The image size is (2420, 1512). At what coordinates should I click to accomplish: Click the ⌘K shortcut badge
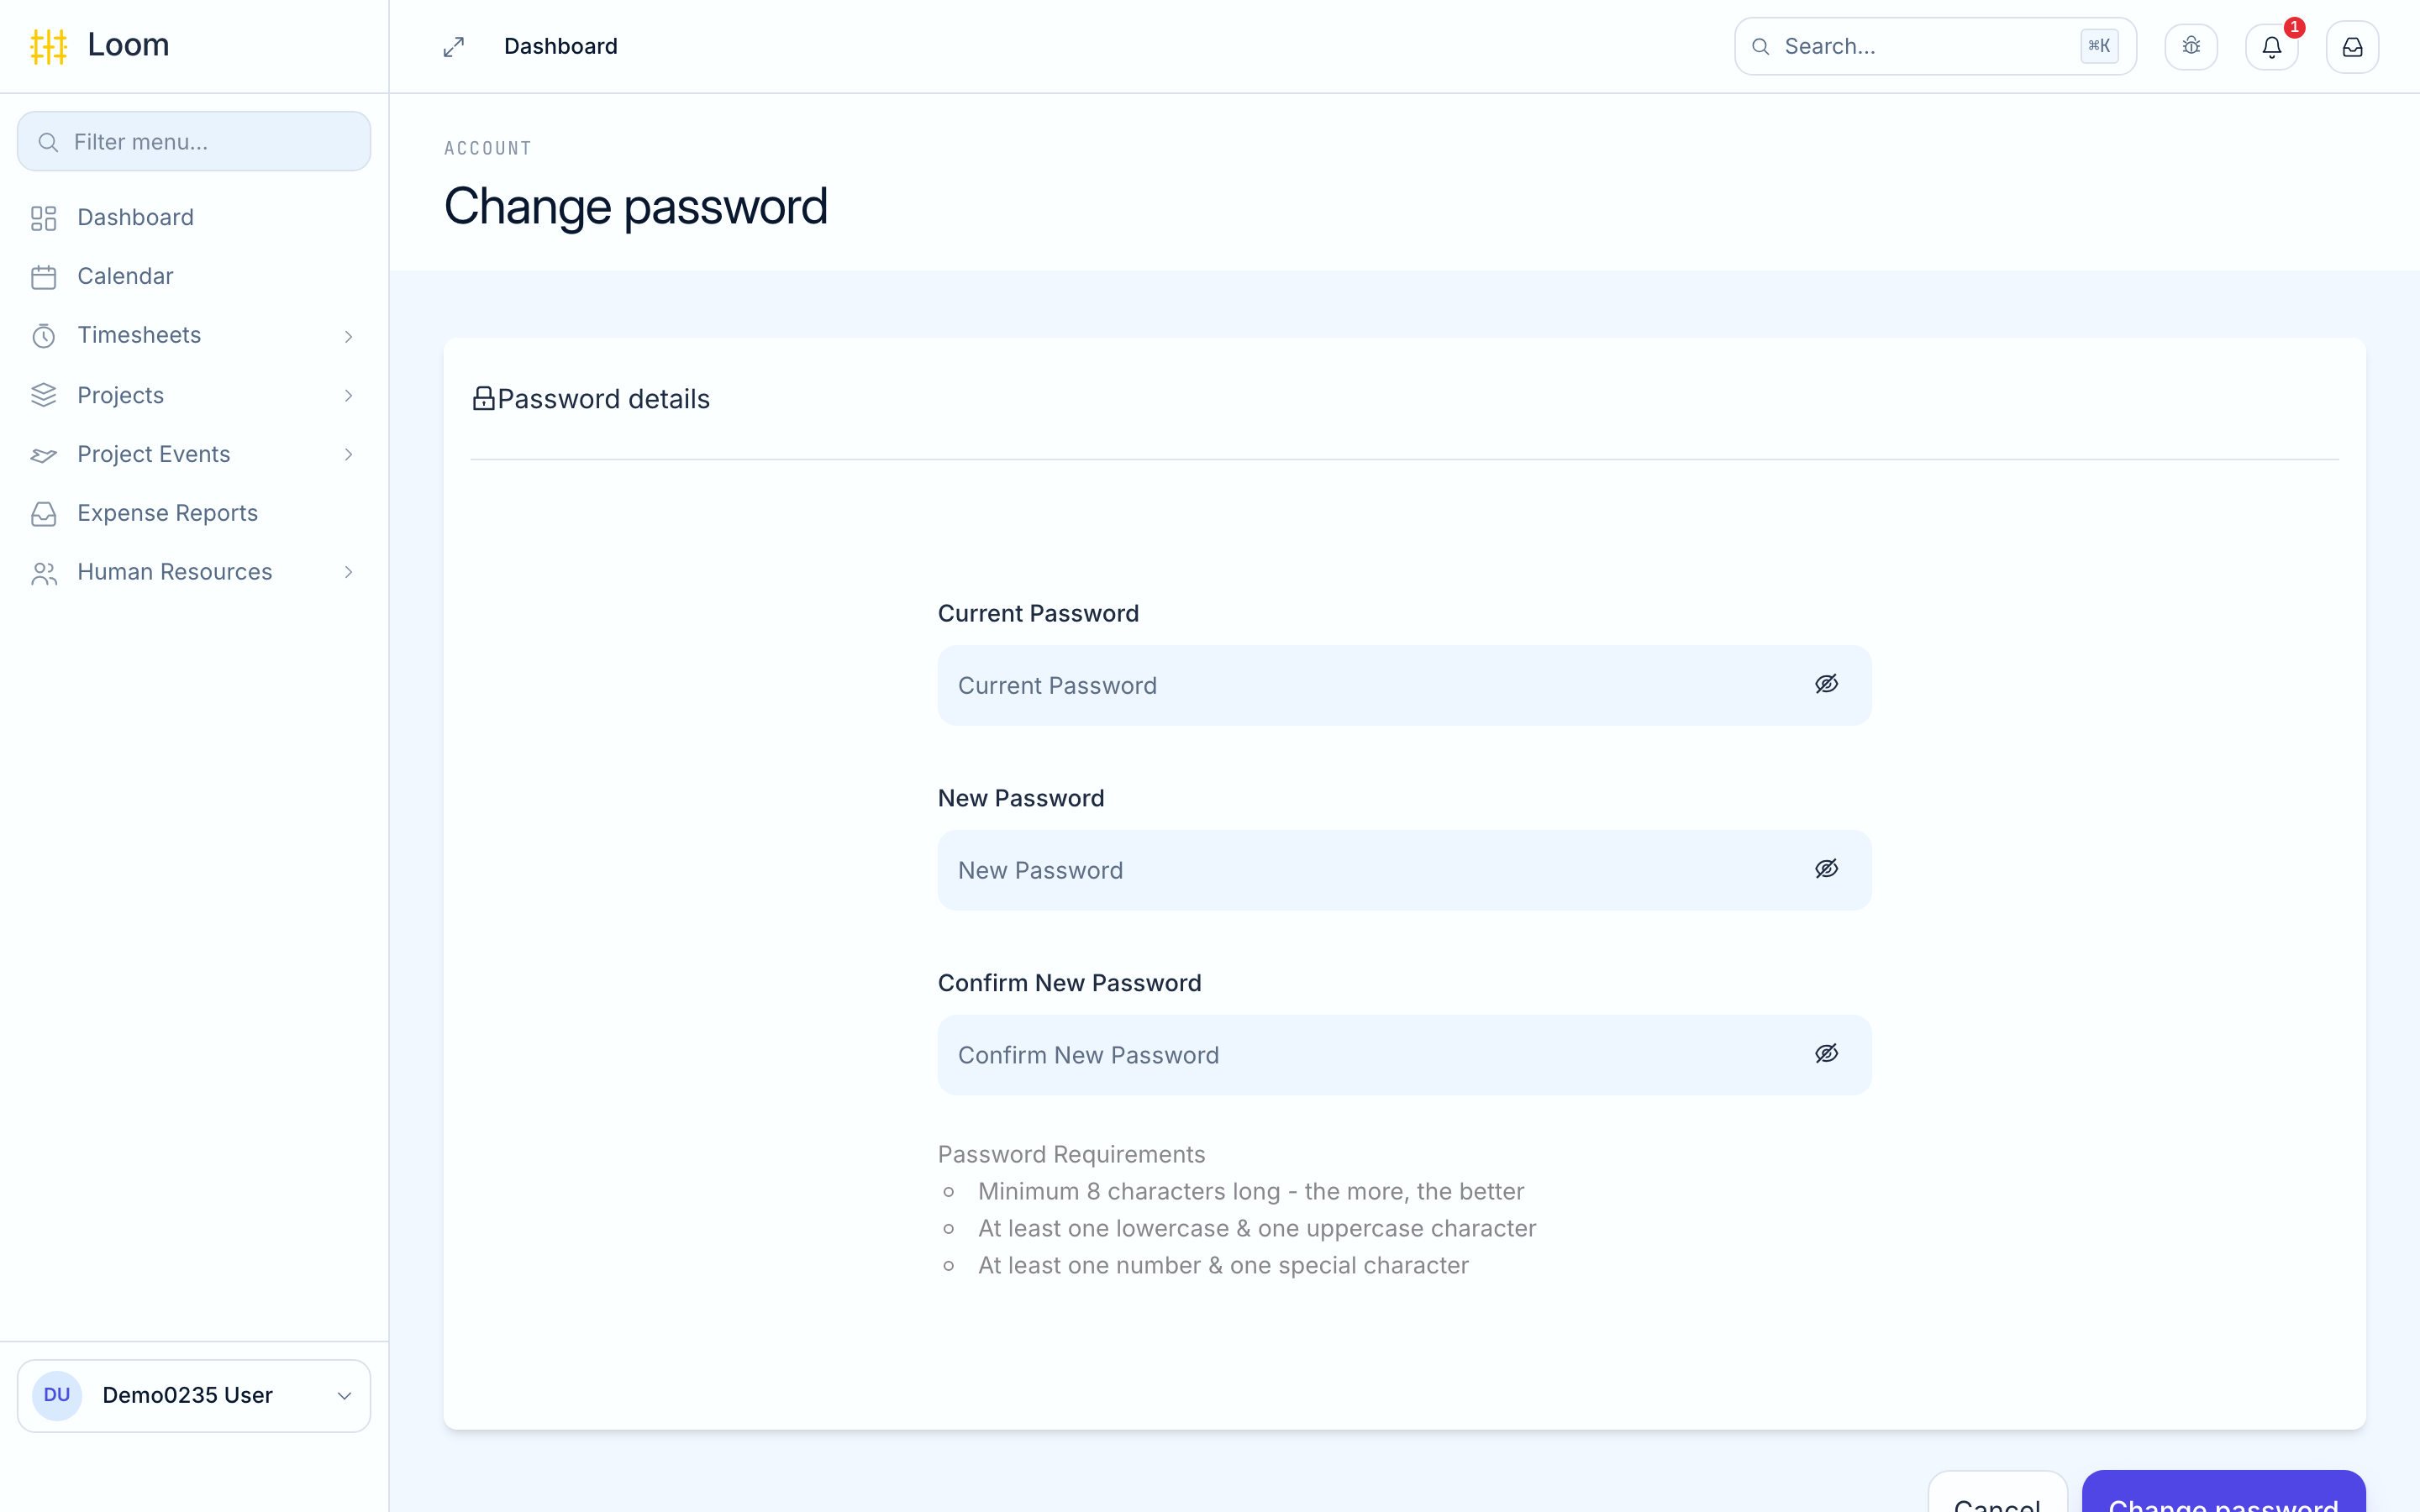click(2099, 46)
